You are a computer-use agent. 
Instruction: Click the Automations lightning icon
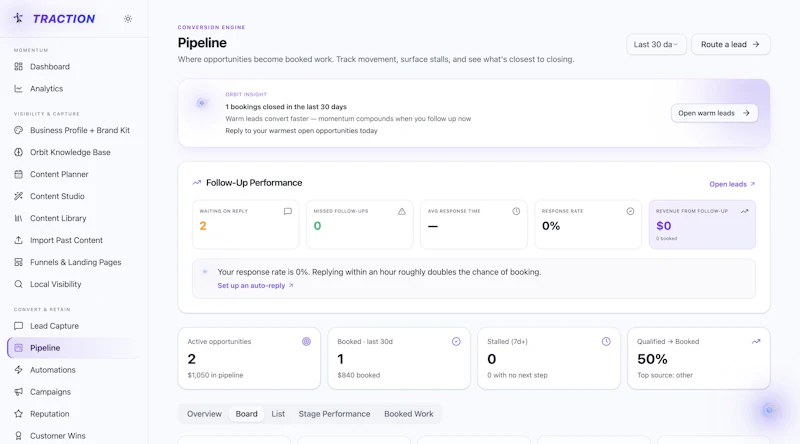pos(18,369)
